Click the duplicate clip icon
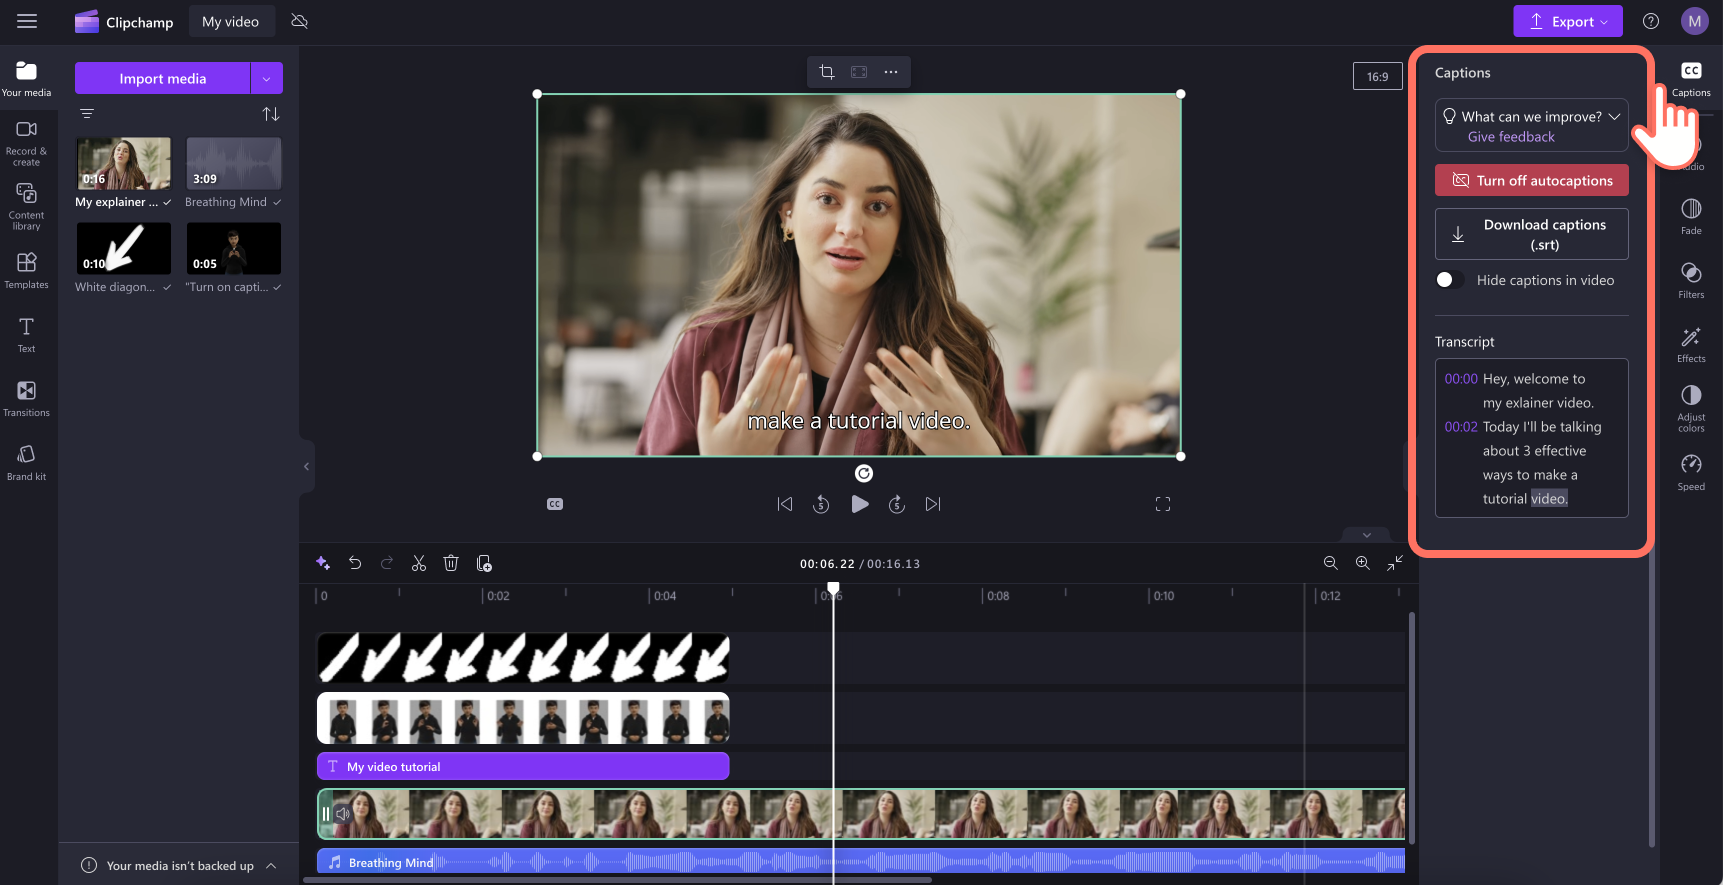 coord(484,563)
